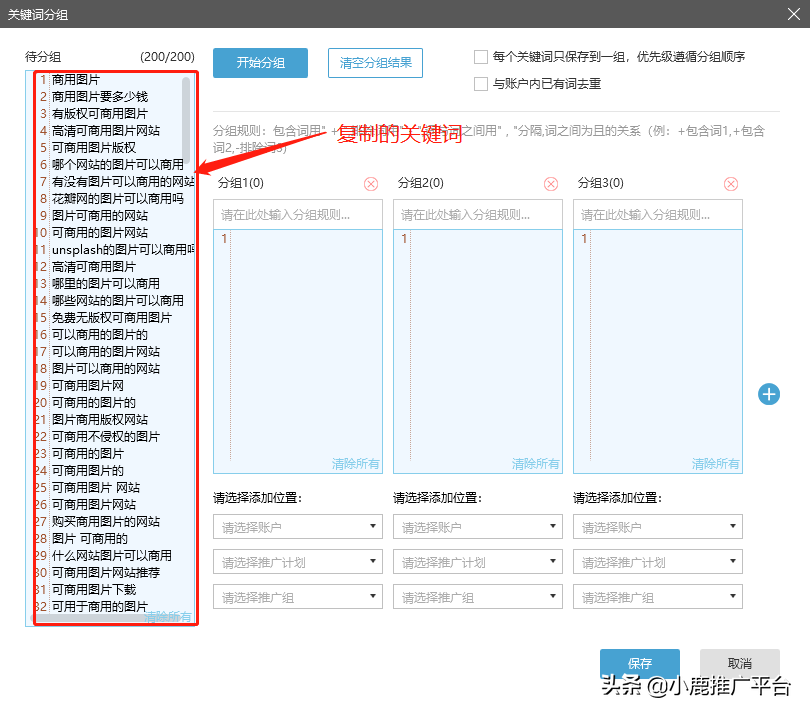Image resolution: width=810 pixels, height=715 pixels.
Task: Open 请选择账户 dropdown under 分组2
Action: 477,526
